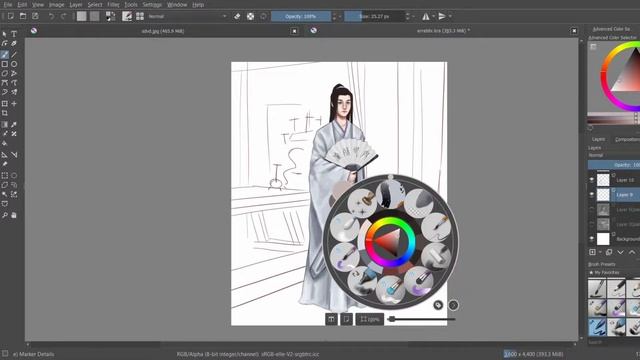Open My Favorites brush tag dropdown
The width and height of the screenshot is (640, 360).
coord(614,272)
